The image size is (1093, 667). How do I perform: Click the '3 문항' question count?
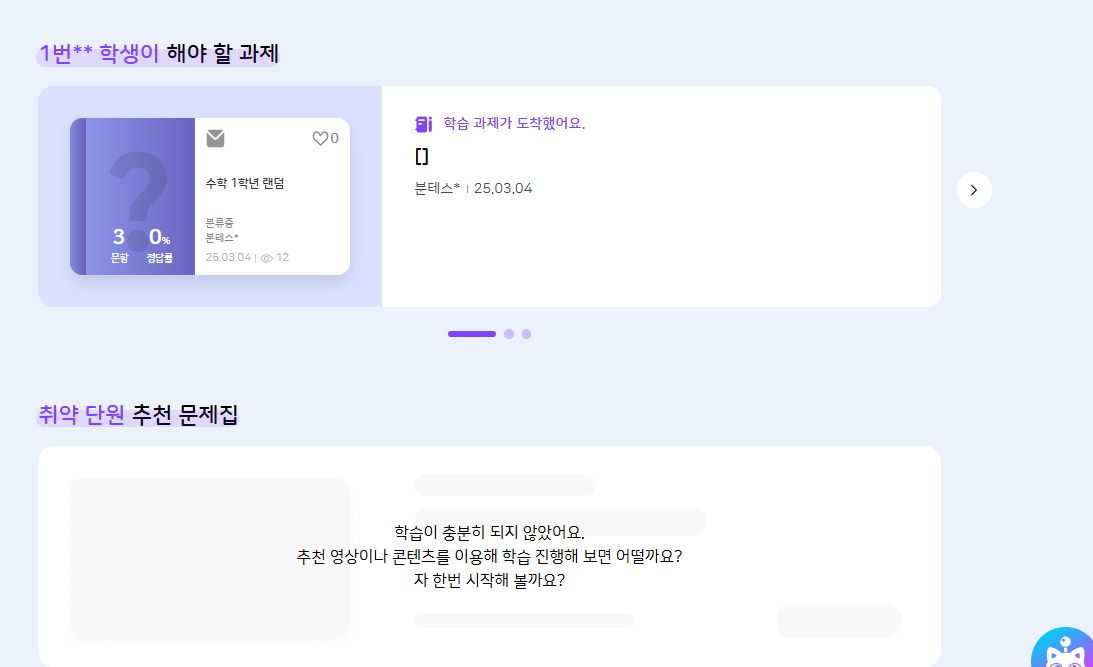tap(119, 244)
